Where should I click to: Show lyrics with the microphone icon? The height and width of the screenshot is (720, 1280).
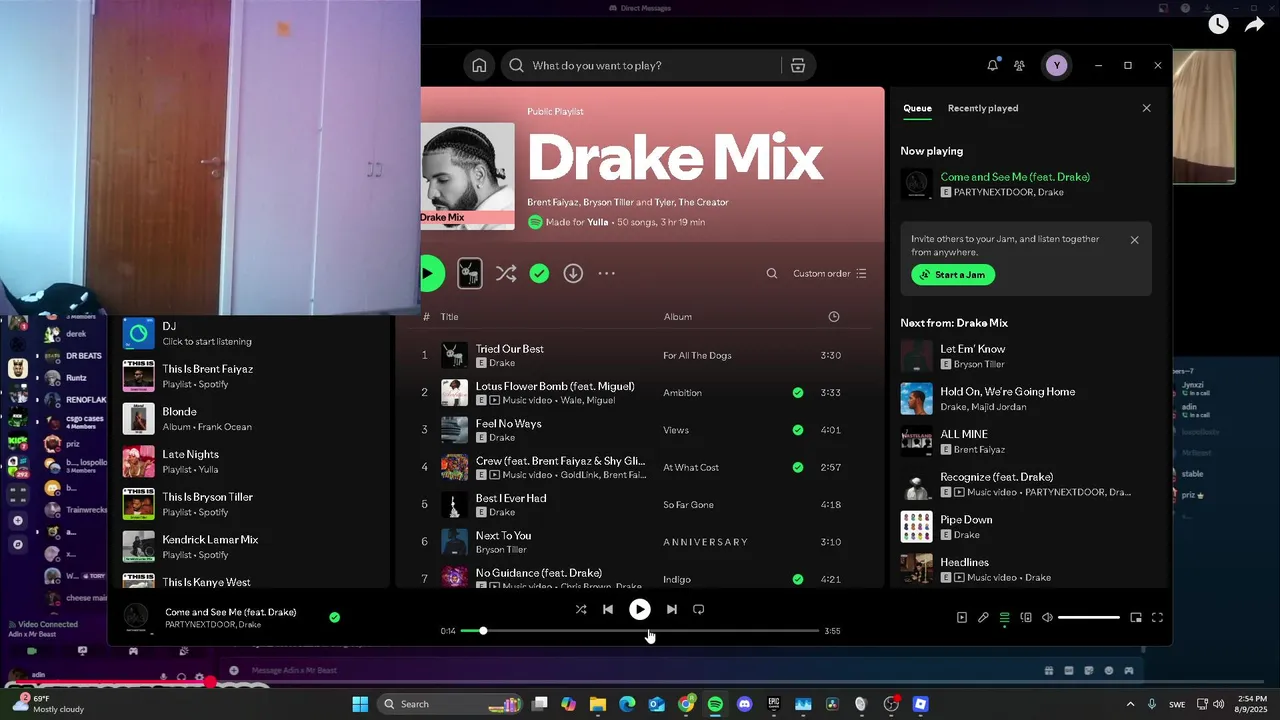pos(983,617)
